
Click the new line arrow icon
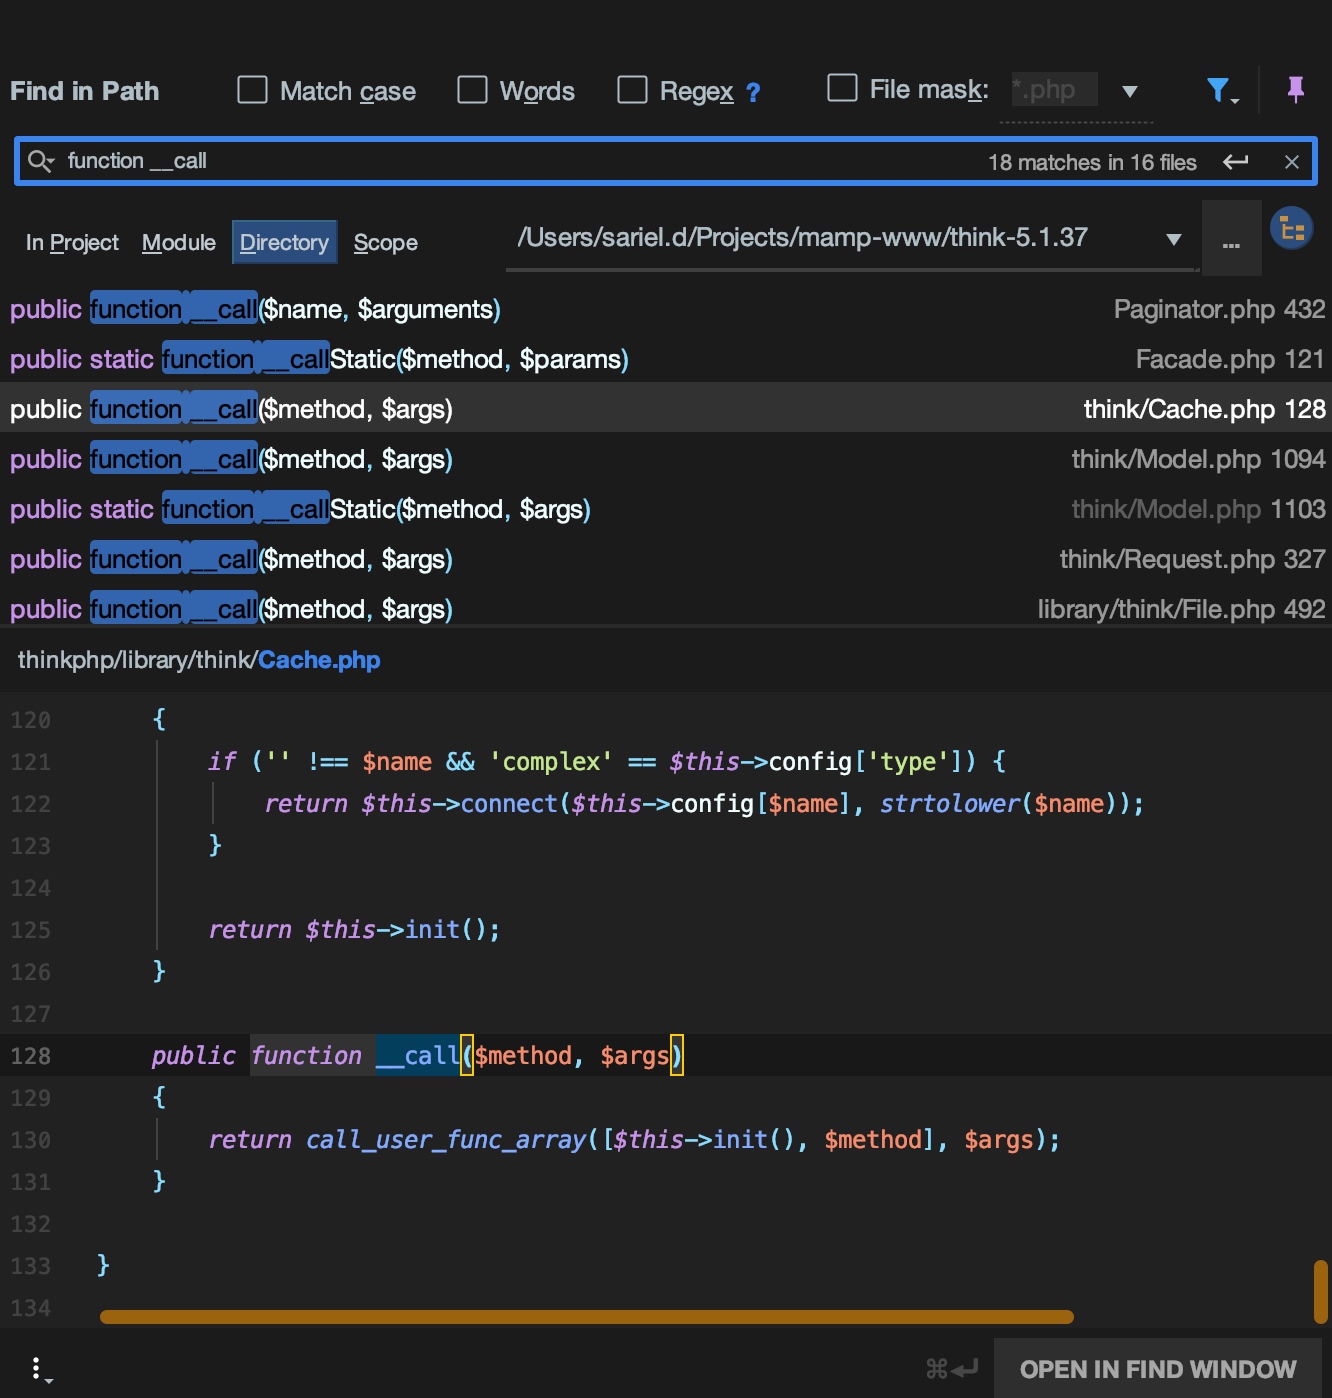1236,162
